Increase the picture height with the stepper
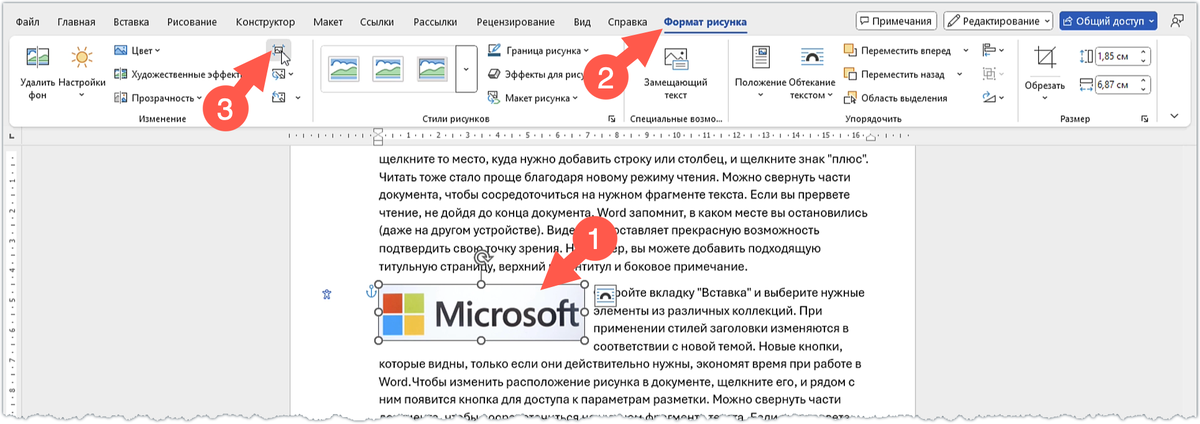 1145,53
